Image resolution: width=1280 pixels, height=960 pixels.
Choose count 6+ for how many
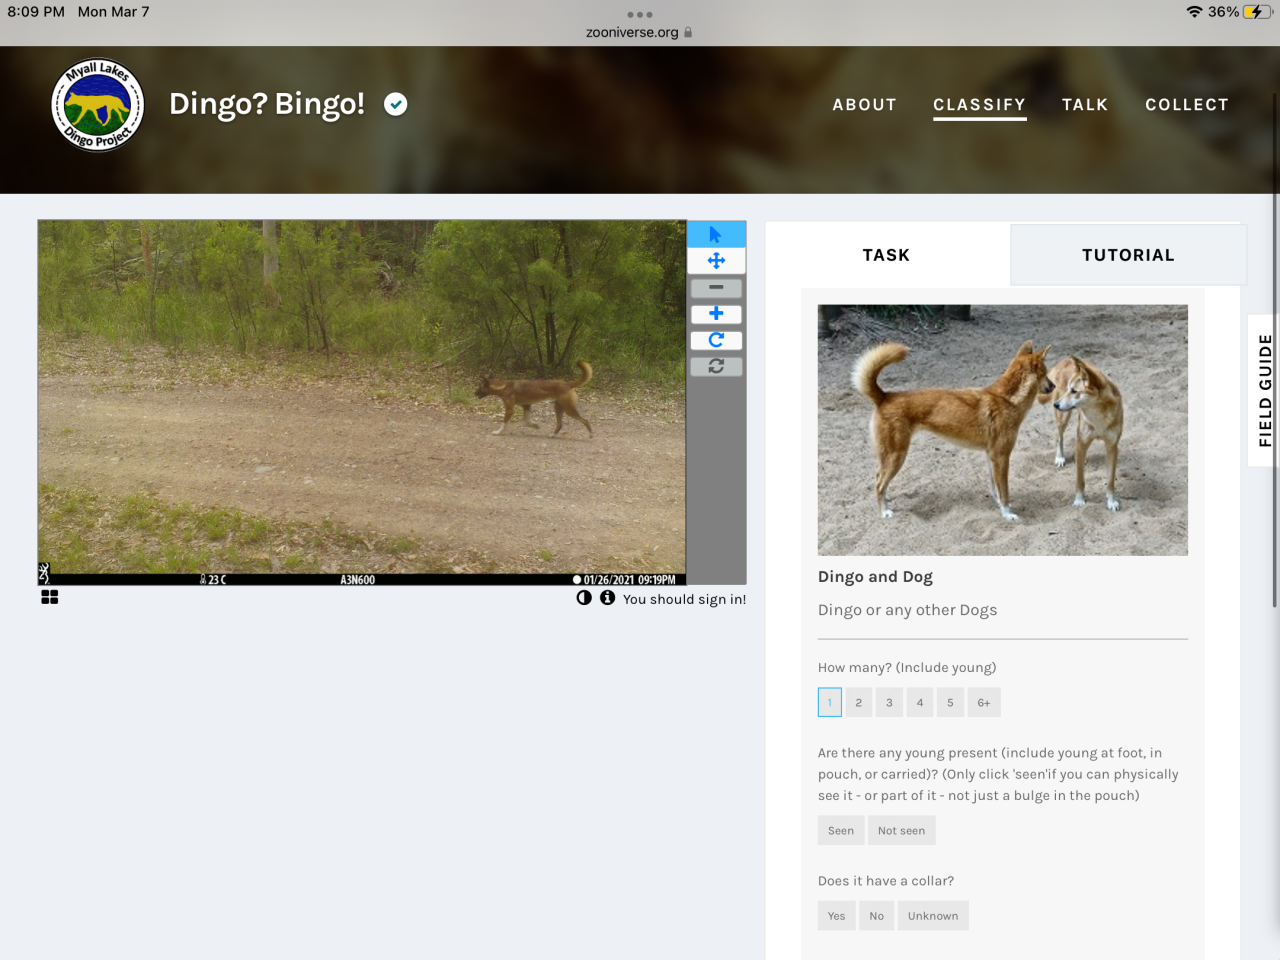point(984,702)
